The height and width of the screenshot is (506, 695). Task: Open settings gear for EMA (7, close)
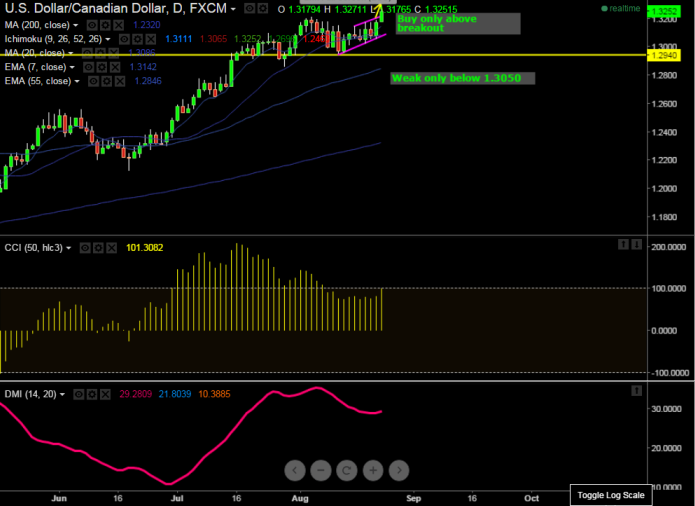point(102,67)
